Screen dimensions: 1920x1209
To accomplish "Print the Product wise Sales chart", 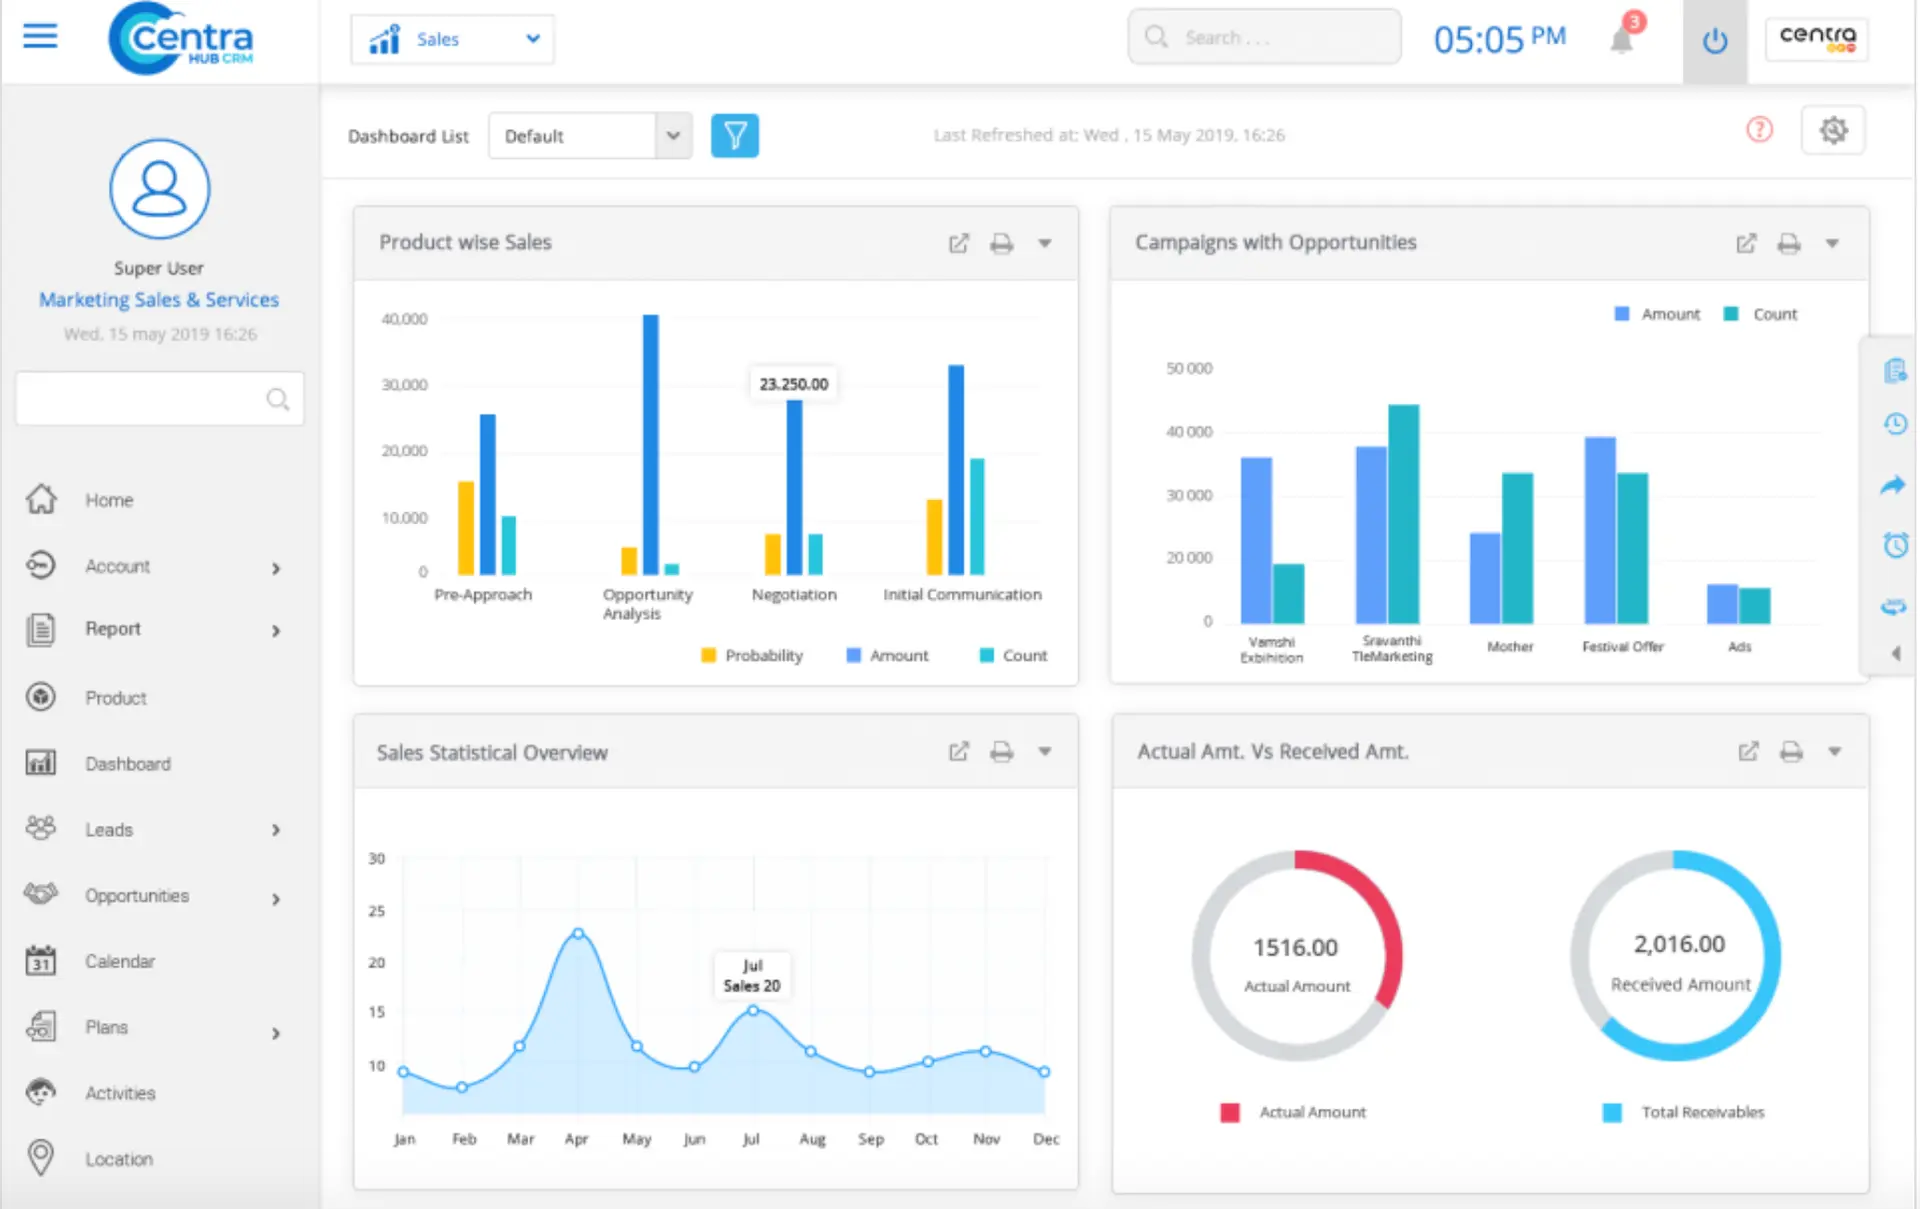I will pyautogui.click(x=1001, y=243).
